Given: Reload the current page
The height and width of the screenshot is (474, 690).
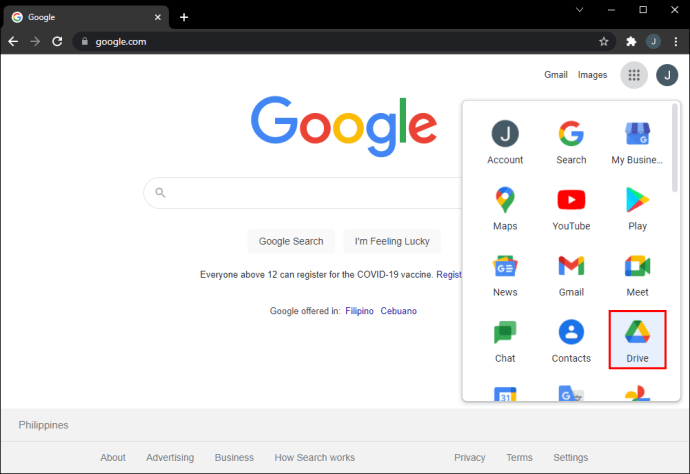Looking at the screenshot, I should click(x=57, y=41).
